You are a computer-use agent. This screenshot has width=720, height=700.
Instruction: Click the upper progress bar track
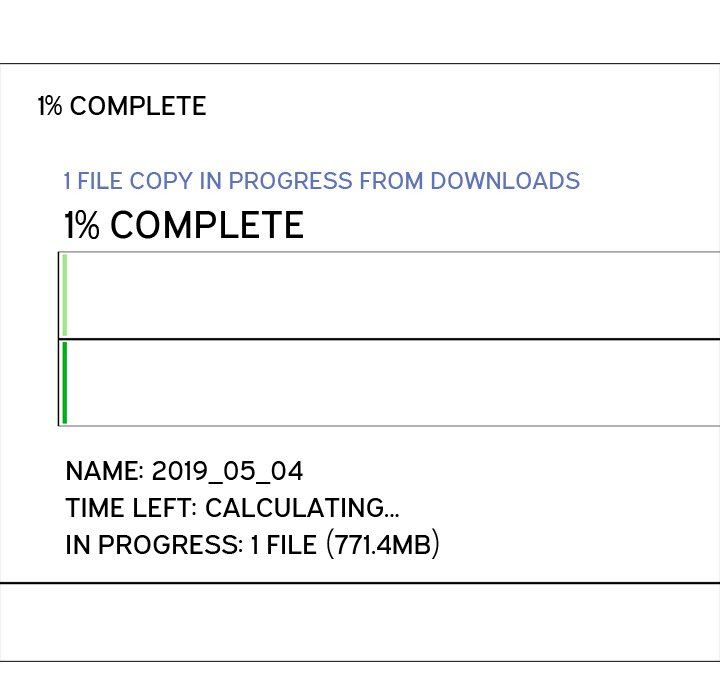coord(390,295)
